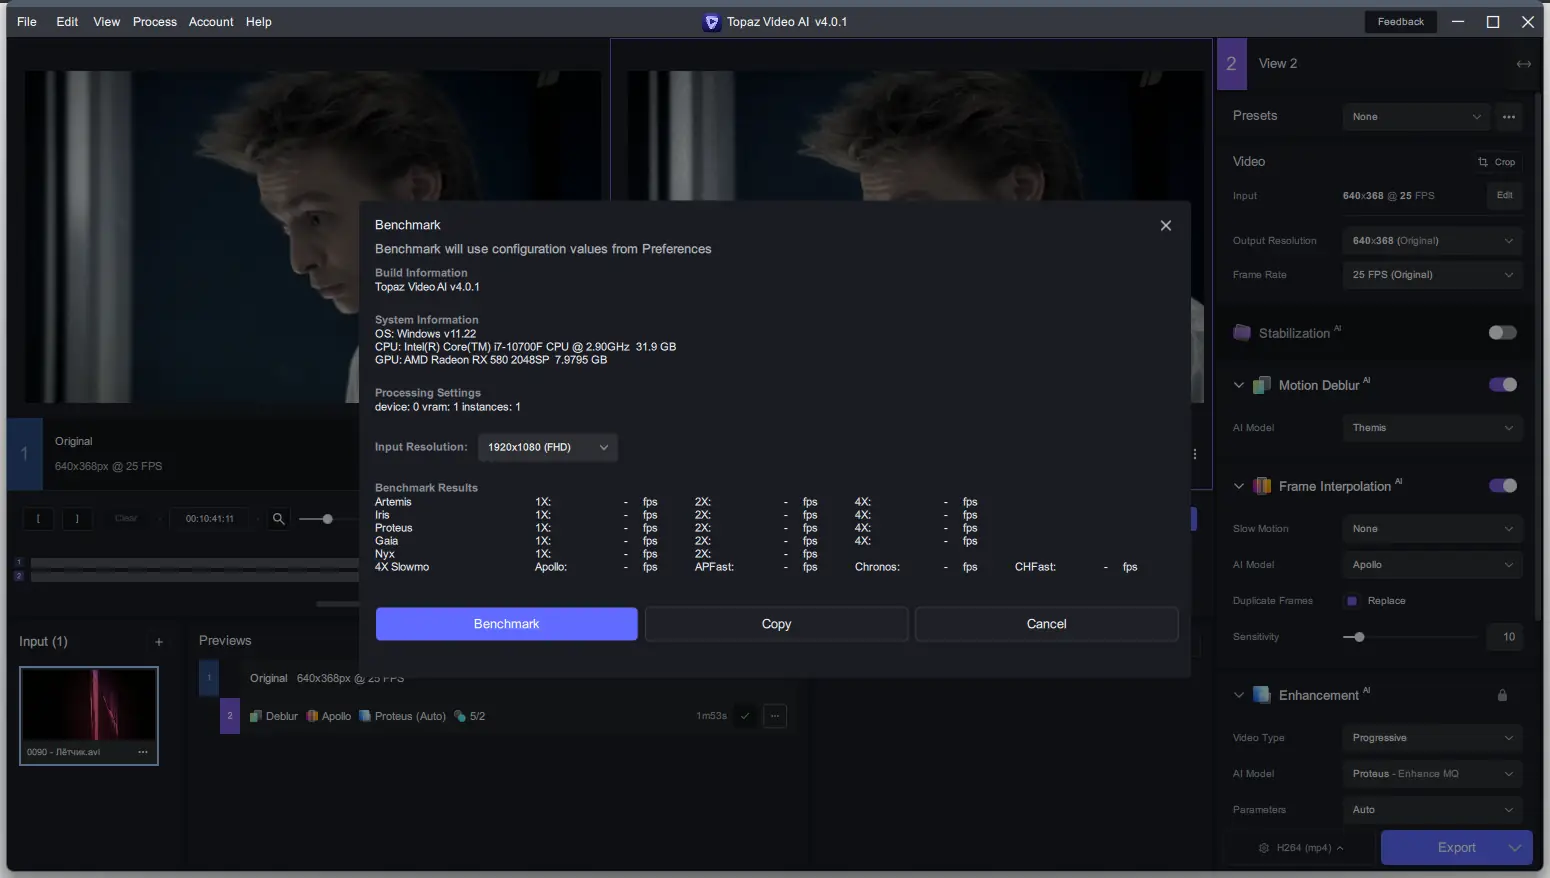Select the Original view 1 marker
1550x878 pixels.
coord(25,454)
